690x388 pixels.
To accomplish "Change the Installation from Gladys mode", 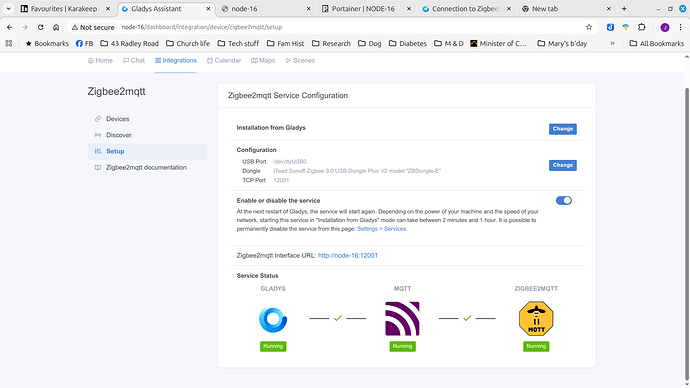I will click(562, 129).
